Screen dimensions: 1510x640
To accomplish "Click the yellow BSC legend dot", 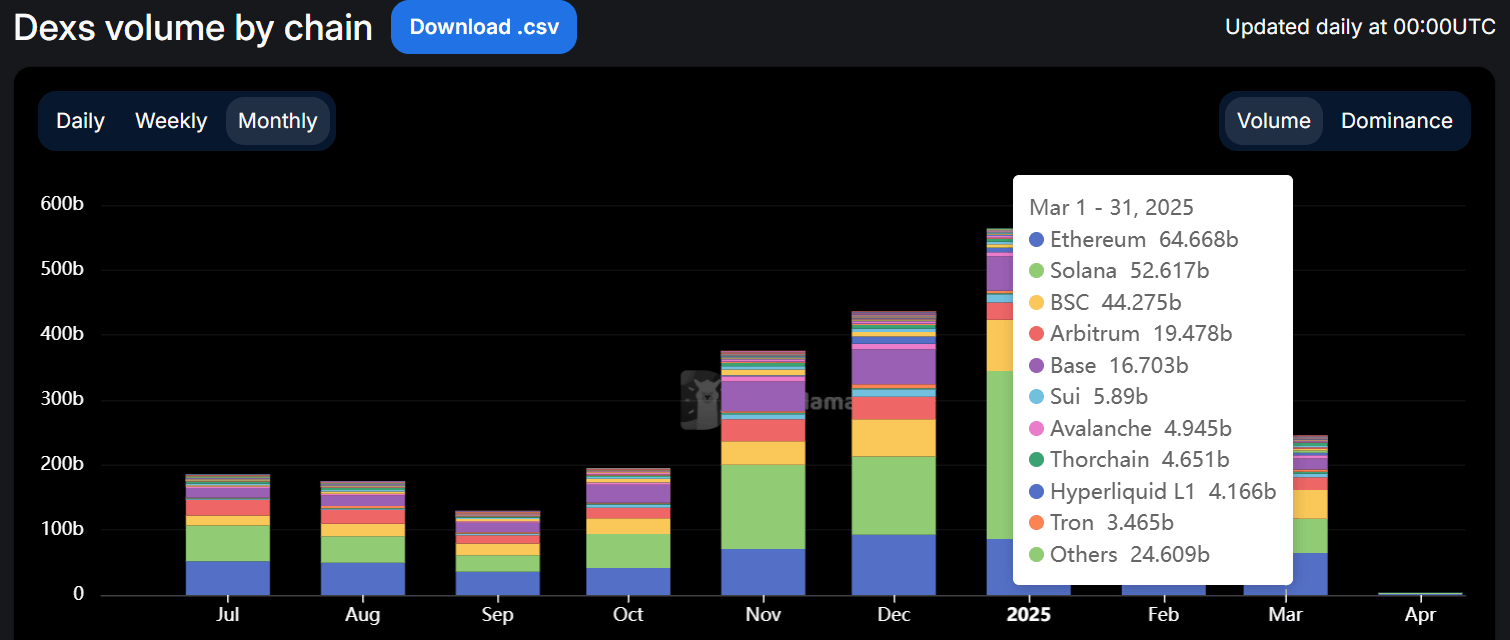I will (1036, 302).
